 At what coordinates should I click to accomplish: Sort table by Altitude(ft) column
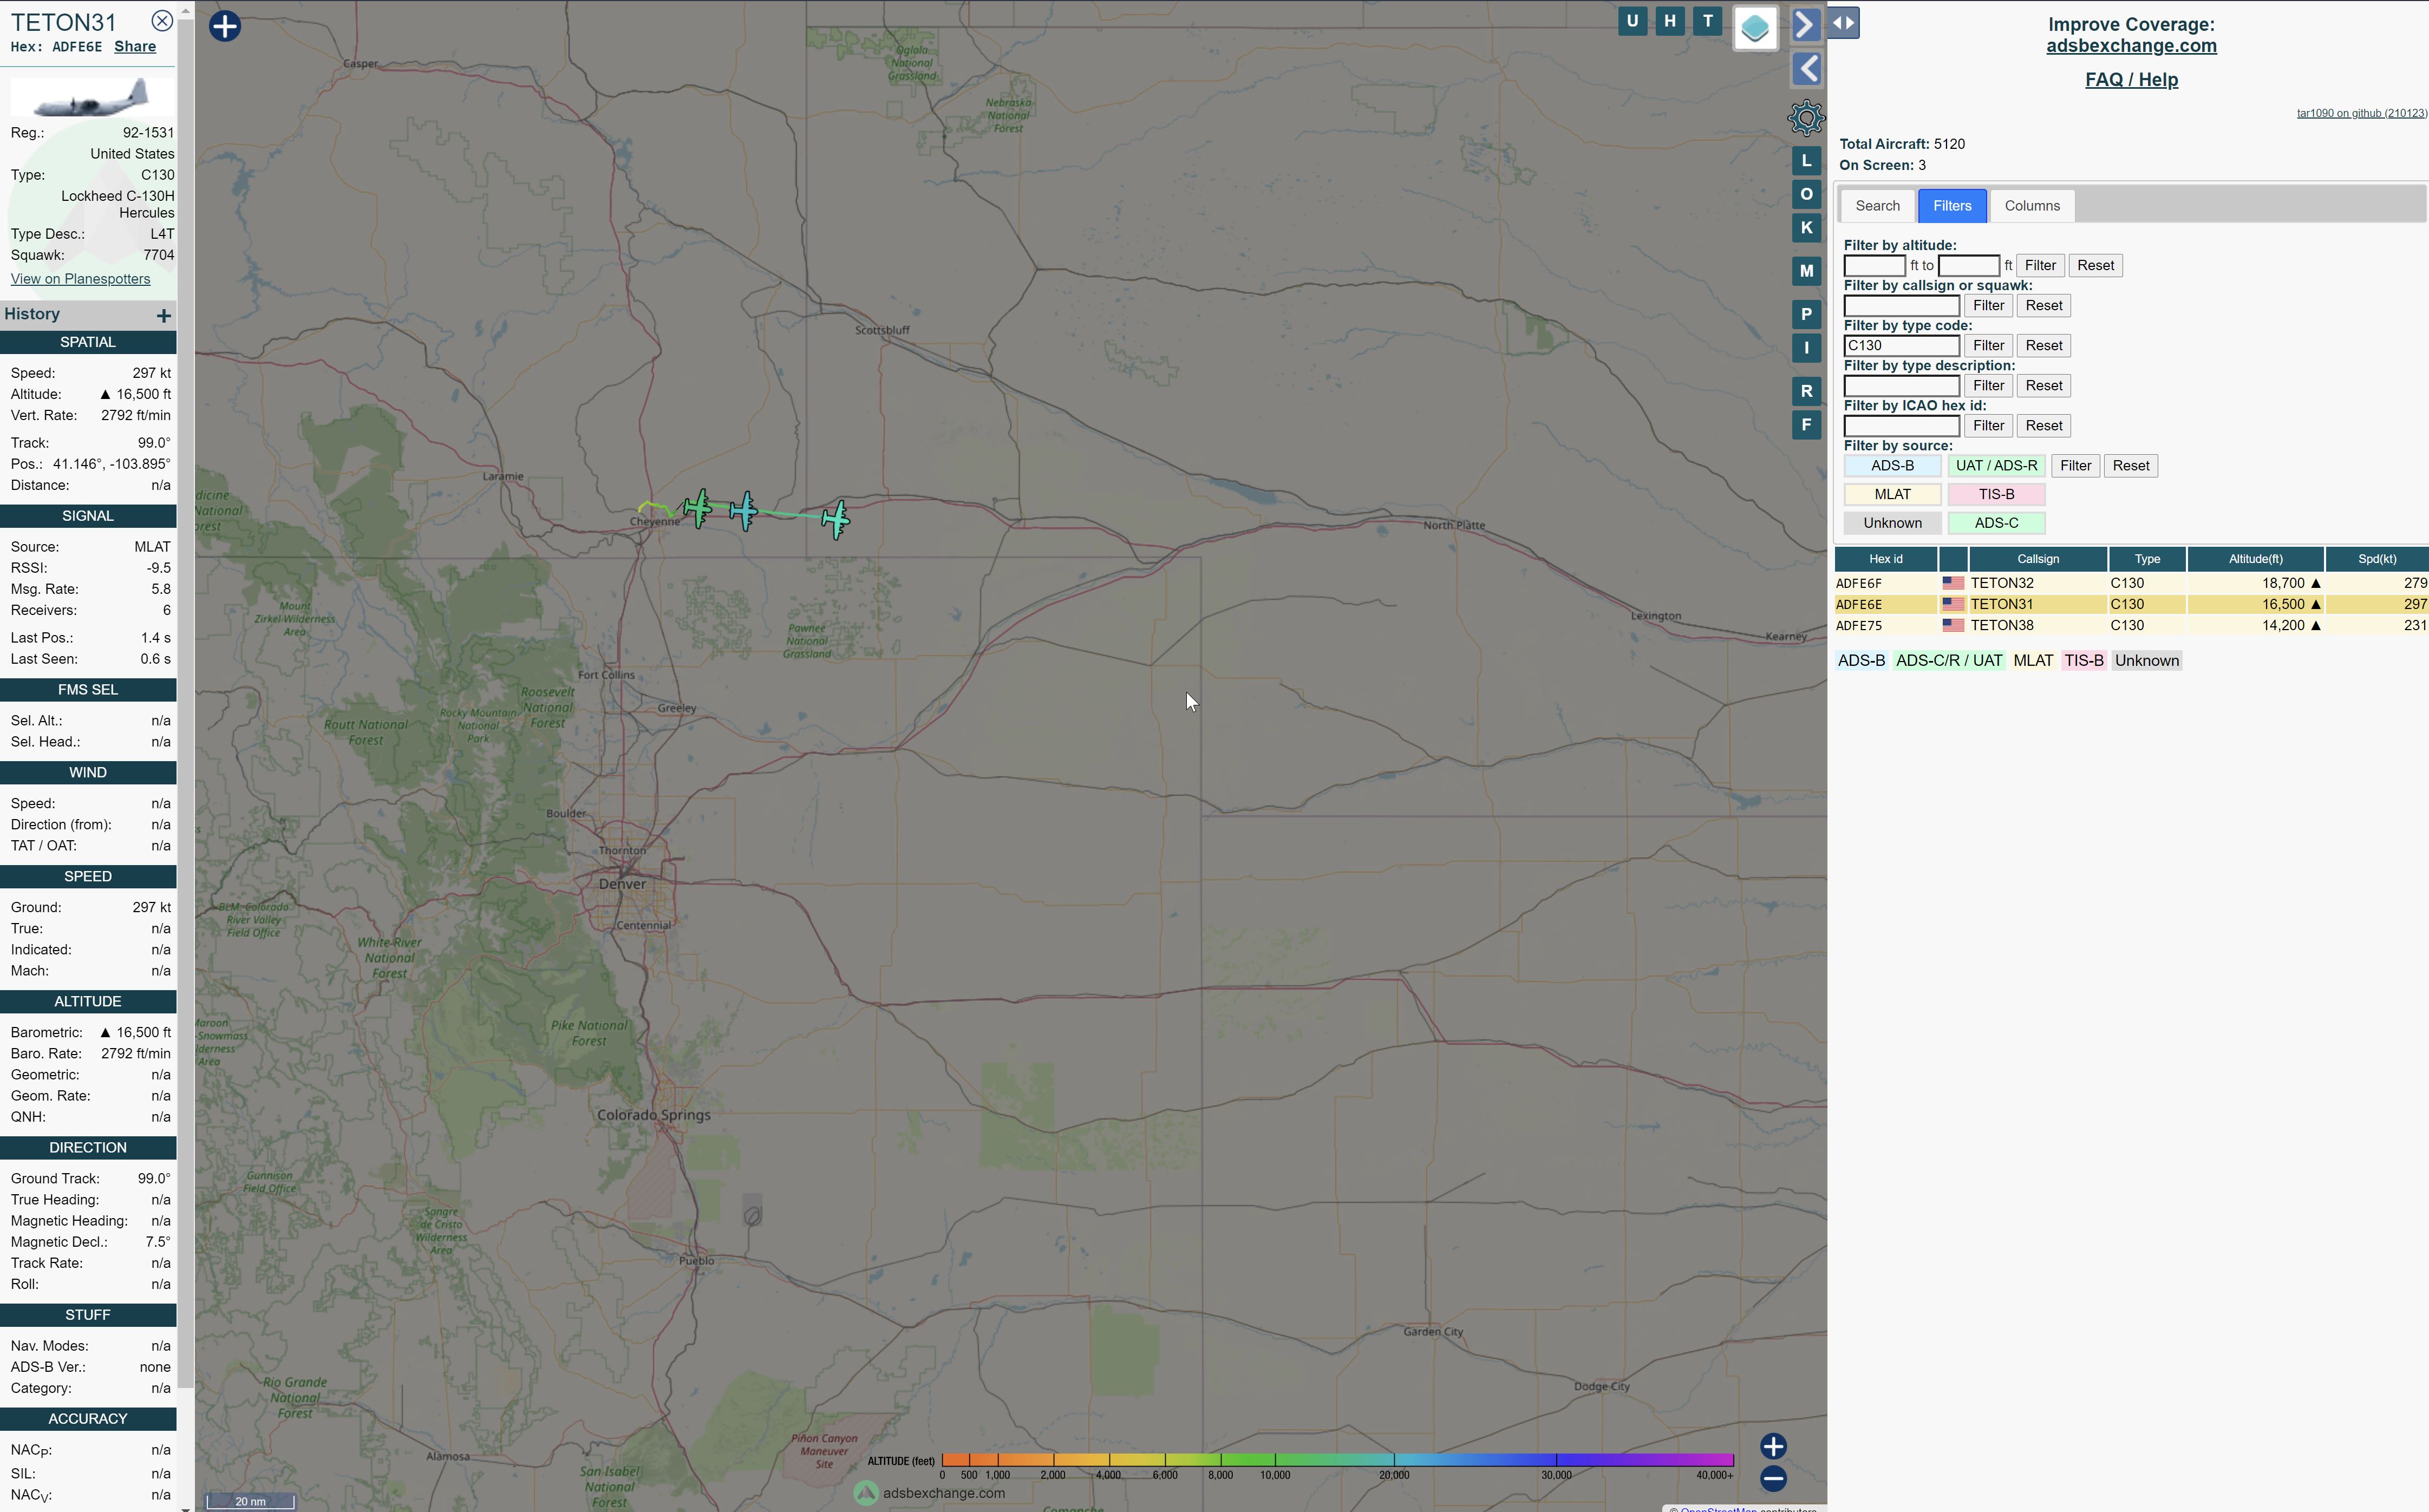tap(2255, 559)
